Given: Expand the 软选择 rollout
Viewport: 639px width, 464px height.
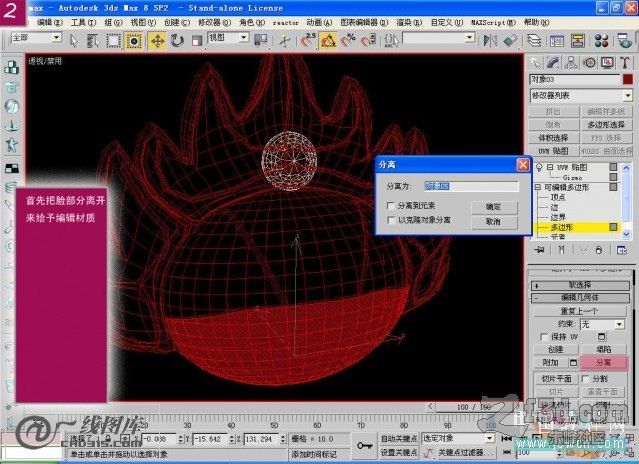Looking at the screenshot, I should (x=580, y=285).
